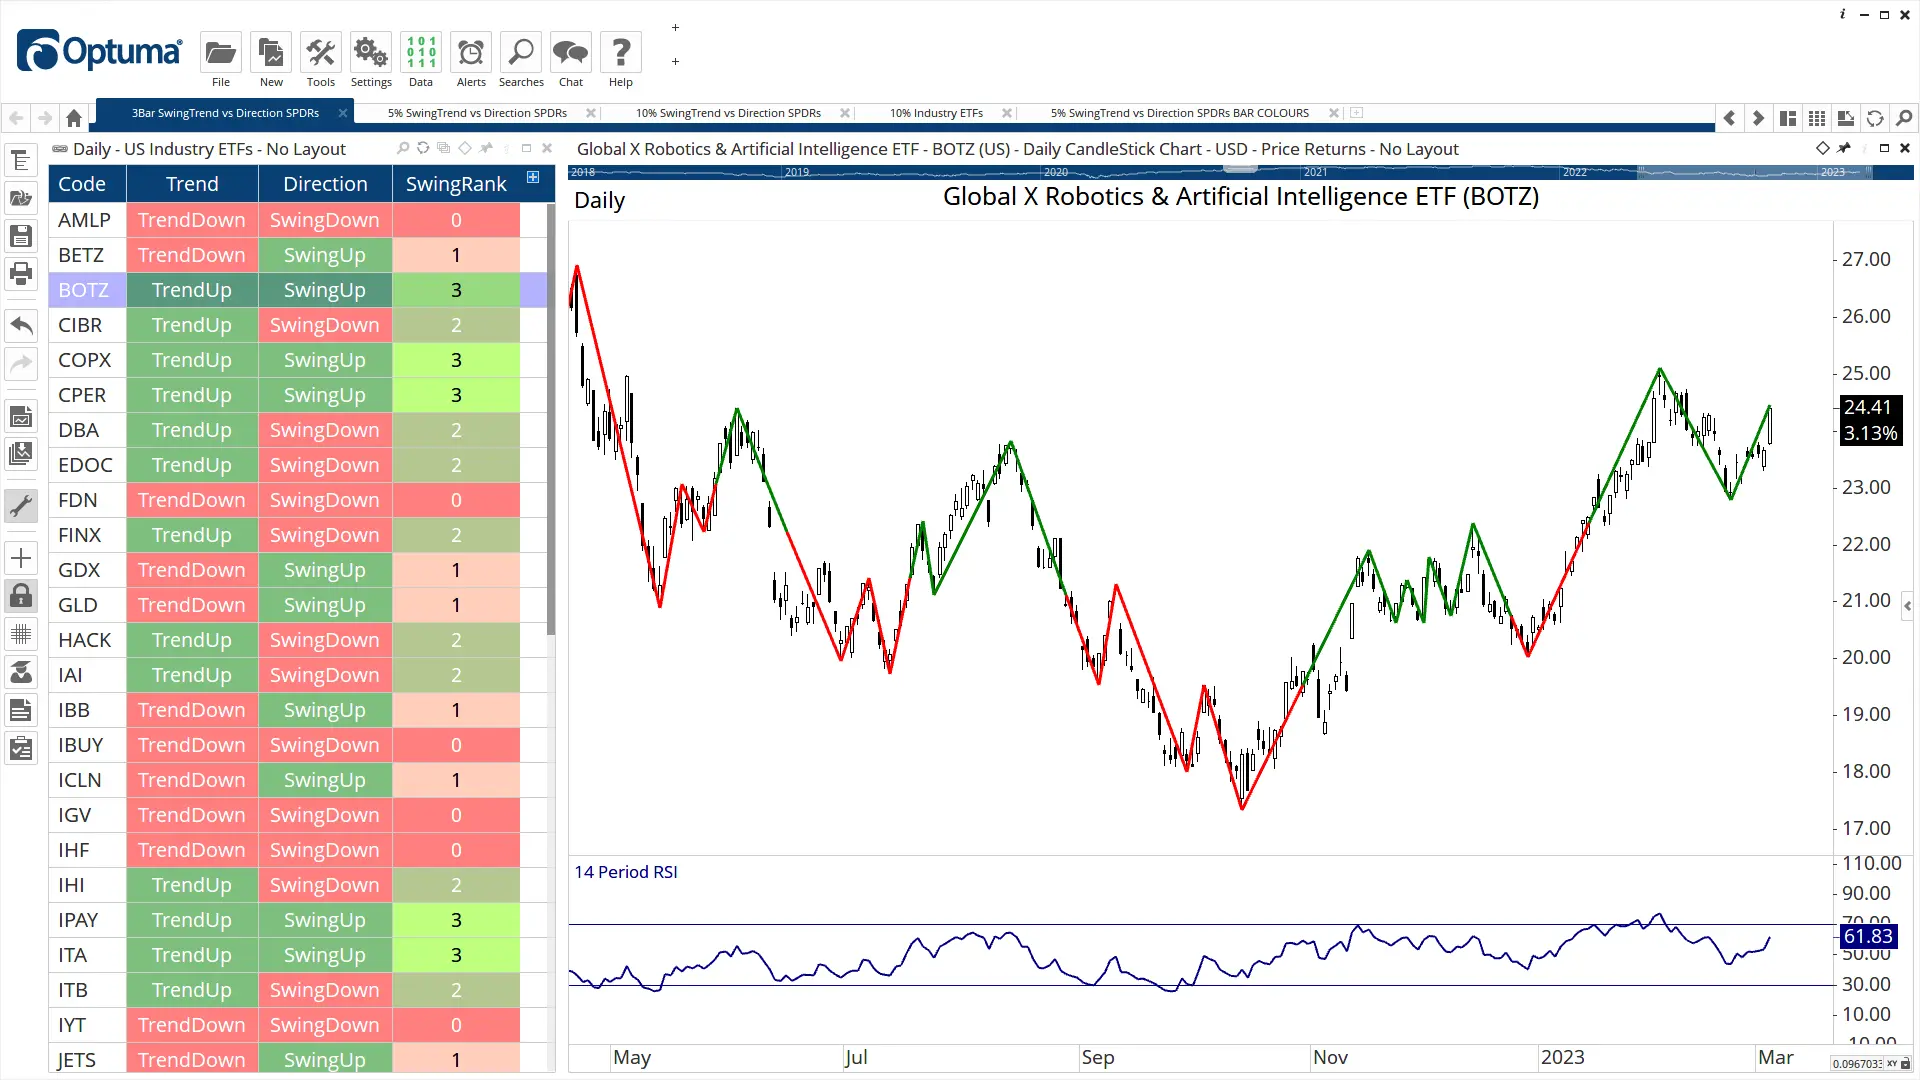
Task: Open 5% SwingTrend SPDRs BAR COLOURS tab
Action: click(1180, 113)
